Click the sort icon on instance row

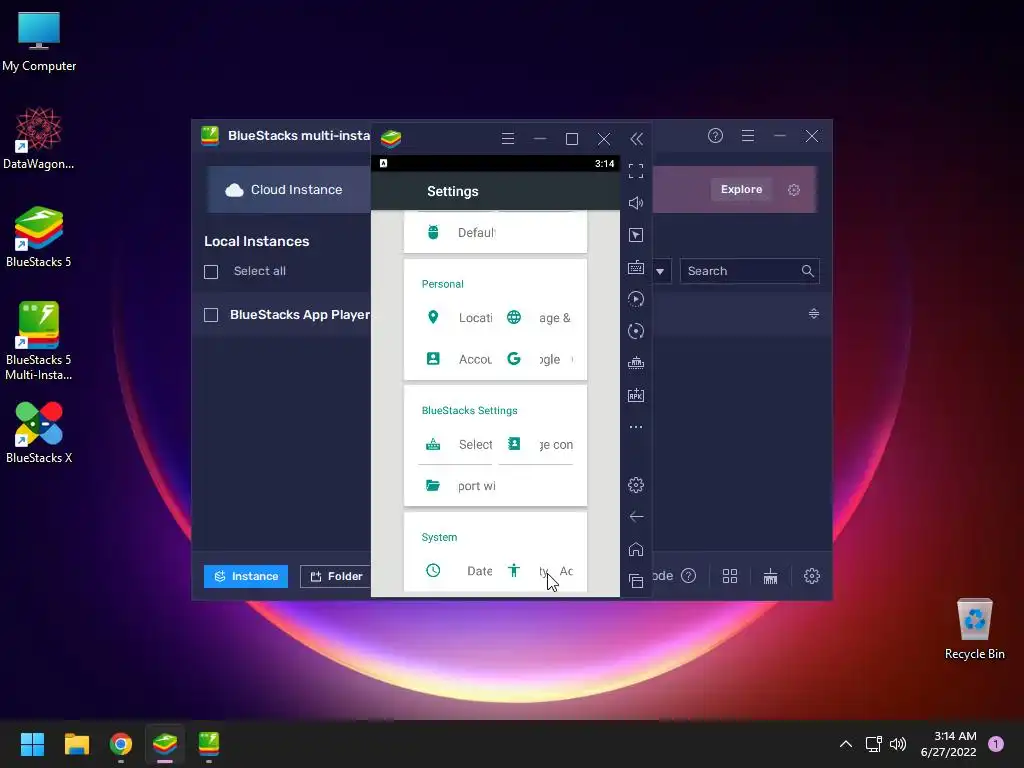point(814,313)
